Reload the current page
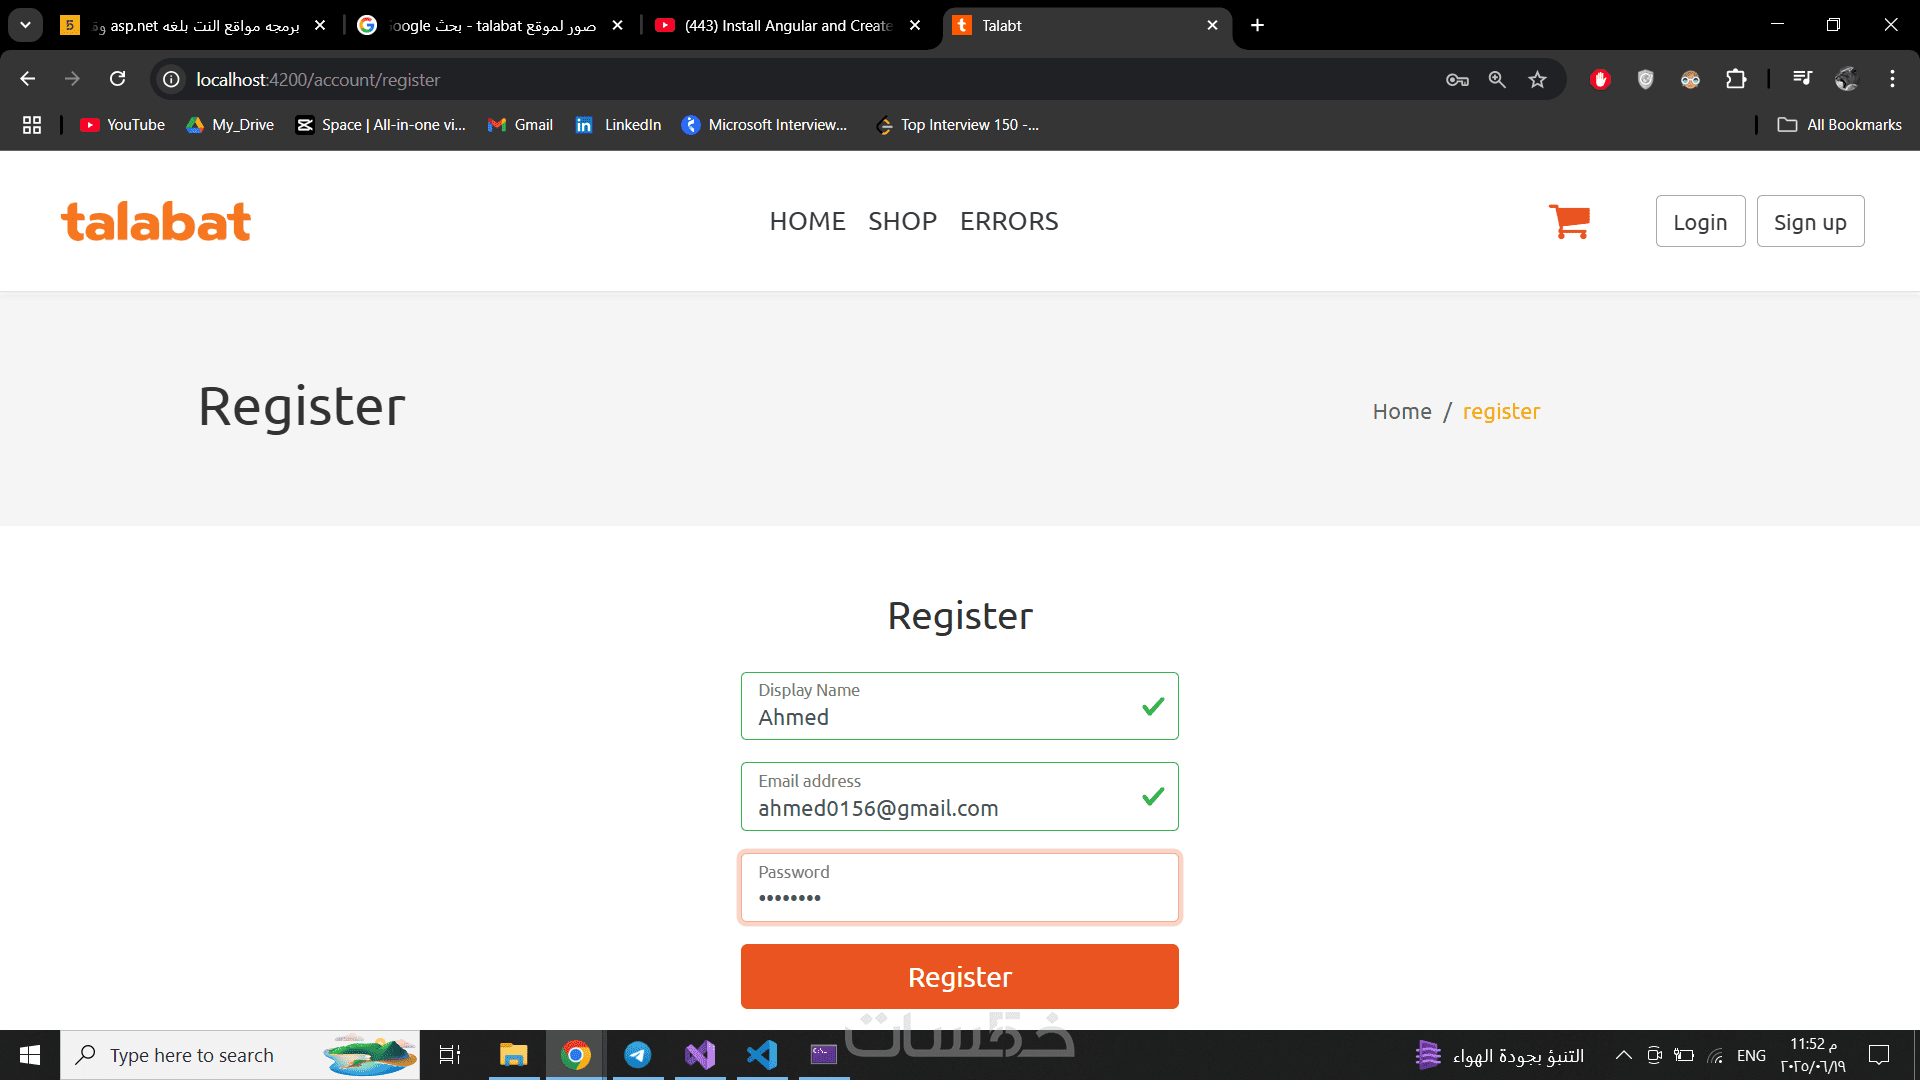Viewport: 1920px width, 1080px height. [x=118, y=79]
